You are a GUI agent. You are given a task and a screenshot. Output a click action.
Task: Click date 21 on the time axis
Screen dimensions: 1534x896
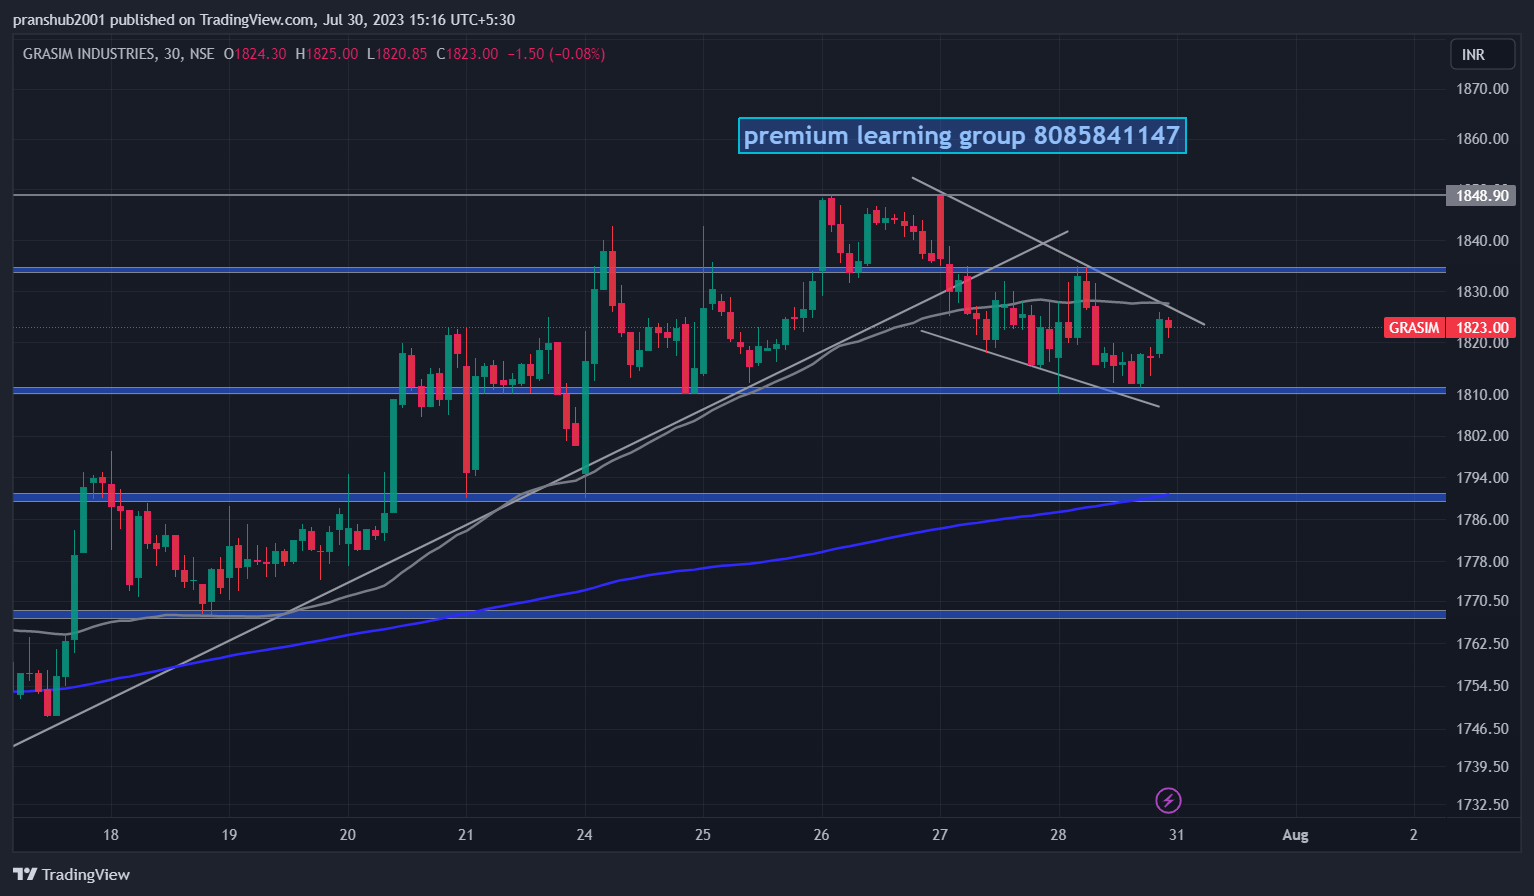(466, 834)
